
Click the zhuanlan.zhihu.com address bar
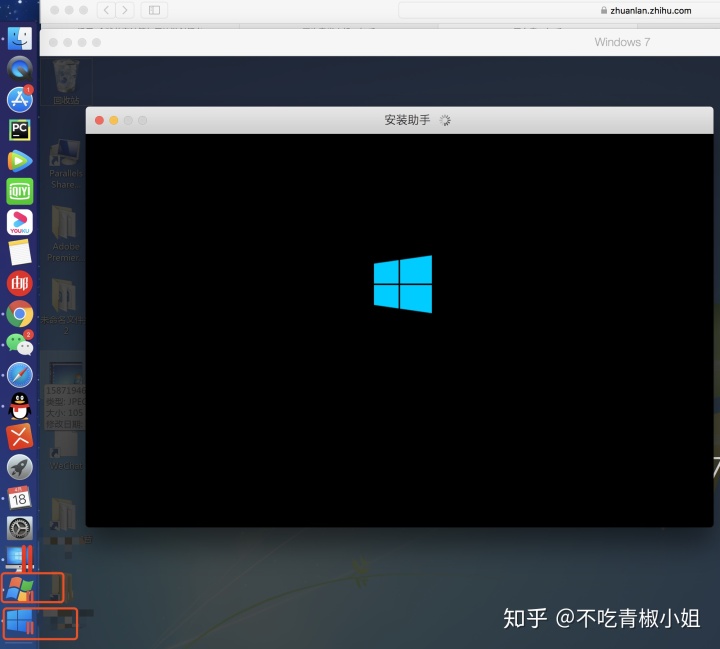[x=559, y=10]
